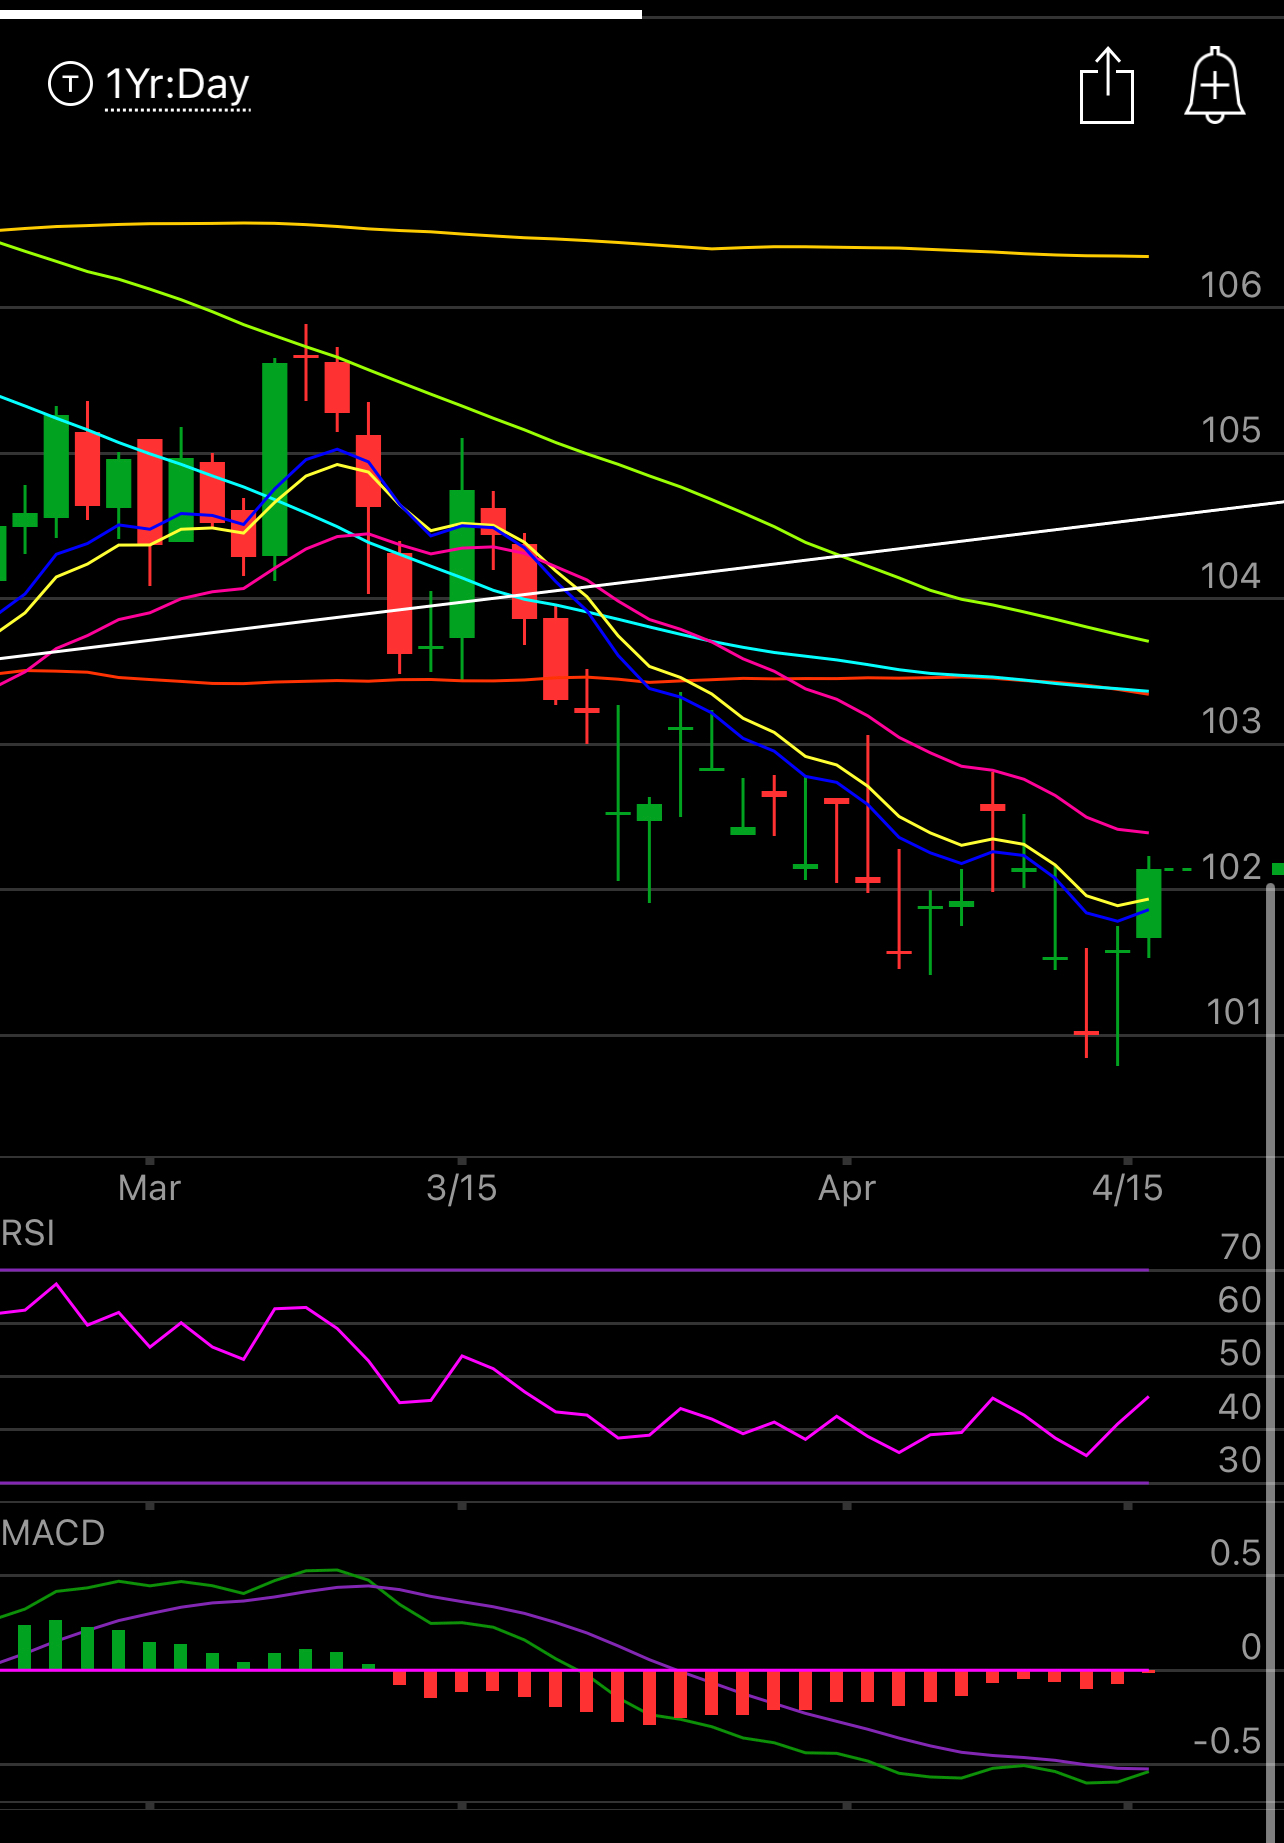The width and height of the screenshot is (1284, 1843).
Task: Add a price alert with bell icon
Action: [x=1214, y=85]
